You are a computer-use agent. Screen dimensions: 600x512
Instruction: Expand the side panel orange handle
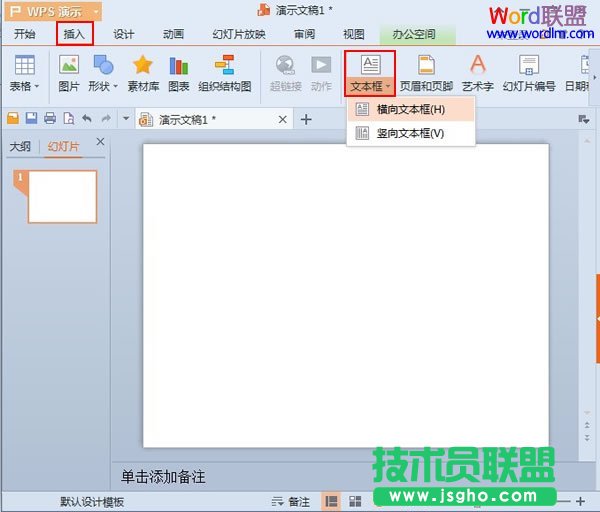pos(597,318)
